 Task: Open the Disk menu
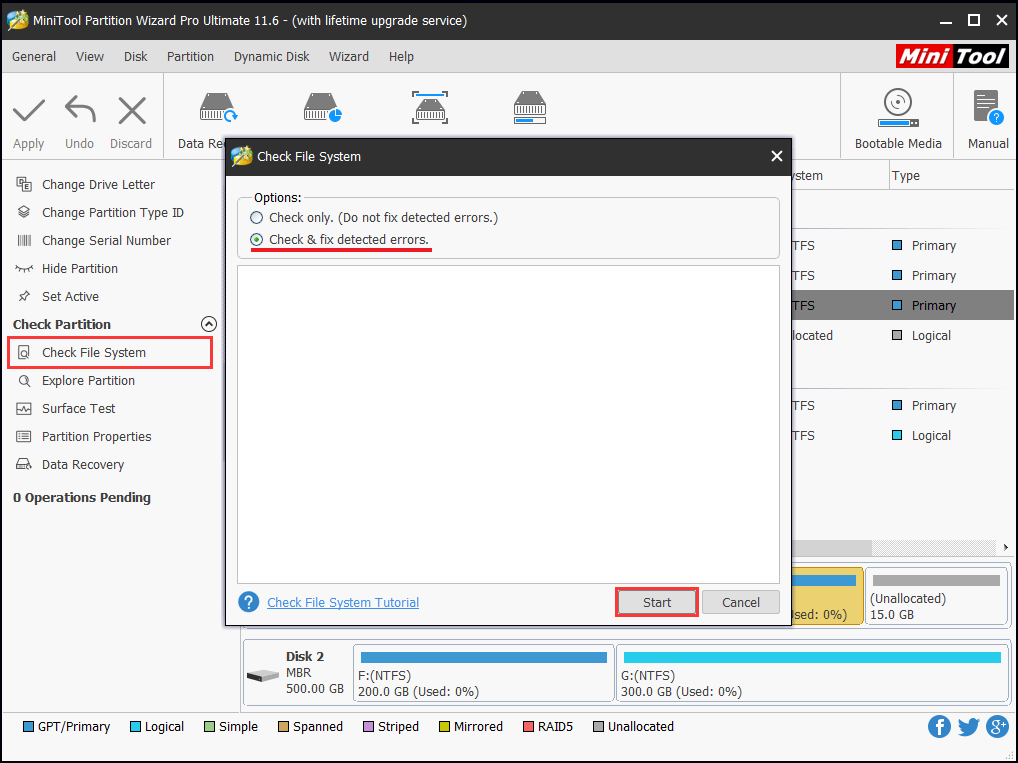point(136,56)
